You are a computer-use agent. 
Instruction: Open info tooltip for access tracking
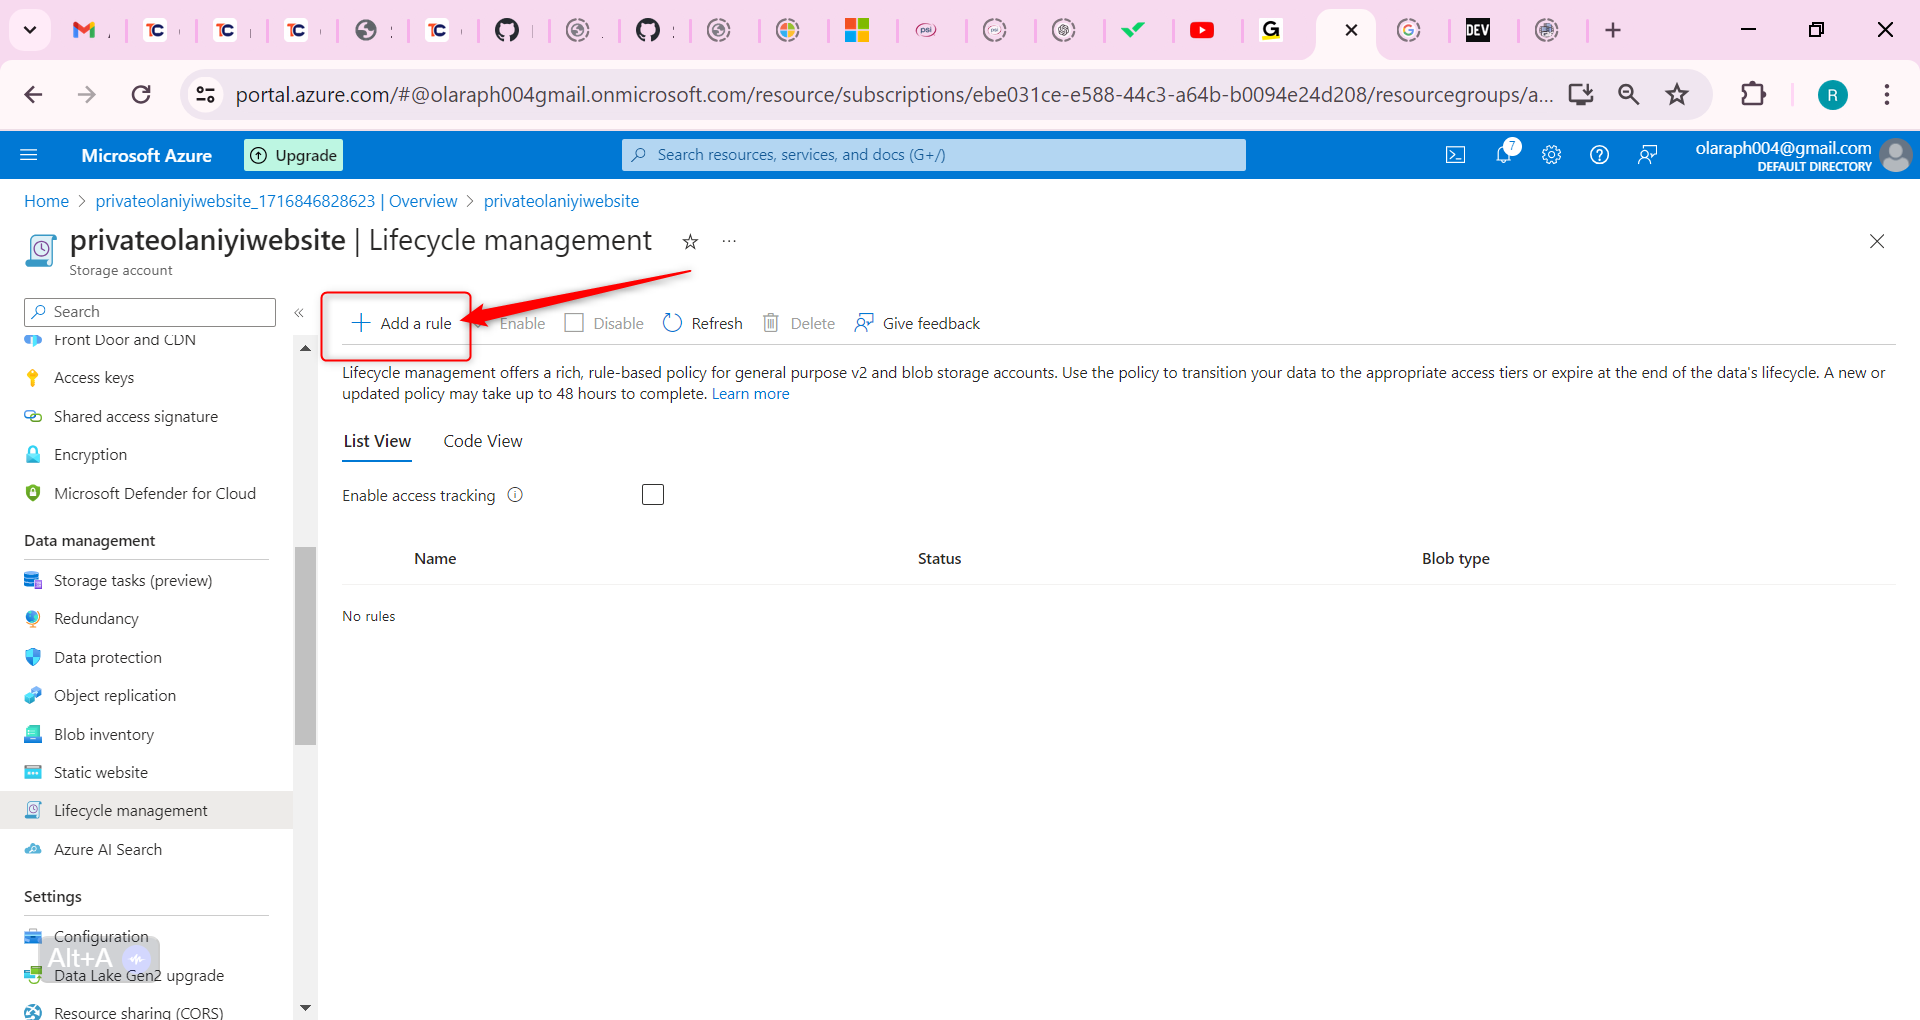(515, 495)
